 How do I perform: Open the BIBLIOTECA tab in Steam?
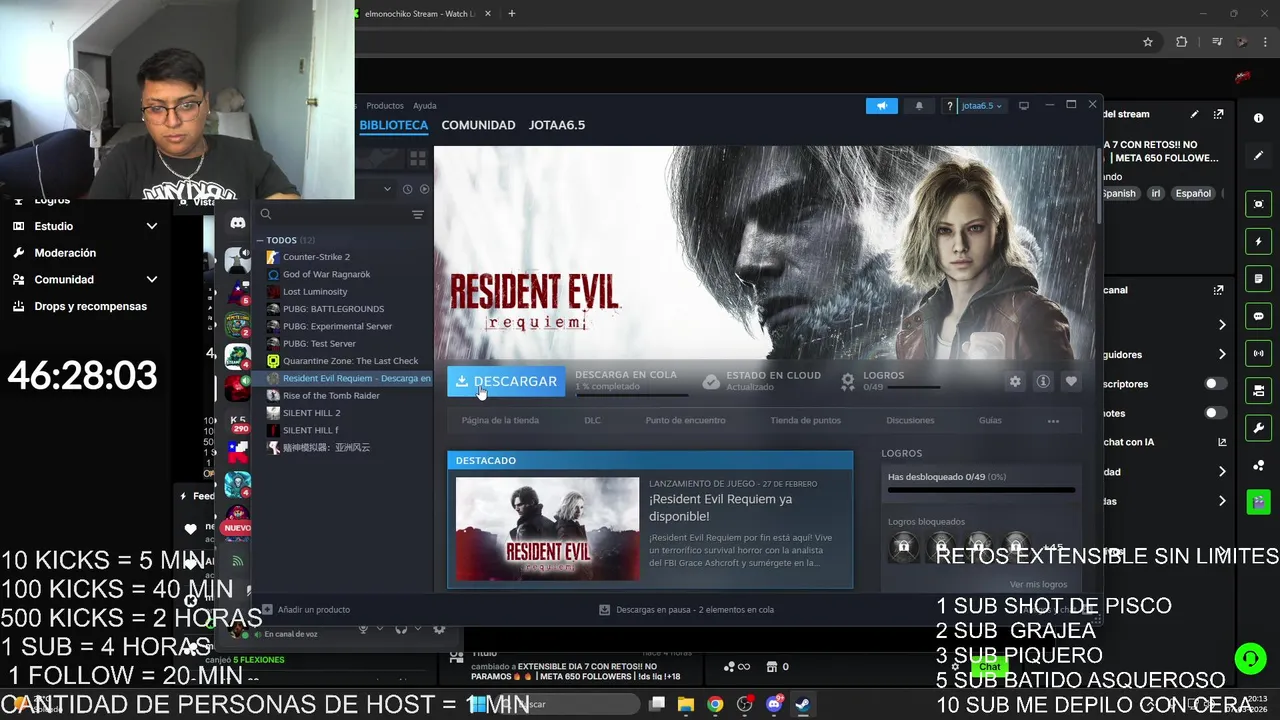click(394, 125)
